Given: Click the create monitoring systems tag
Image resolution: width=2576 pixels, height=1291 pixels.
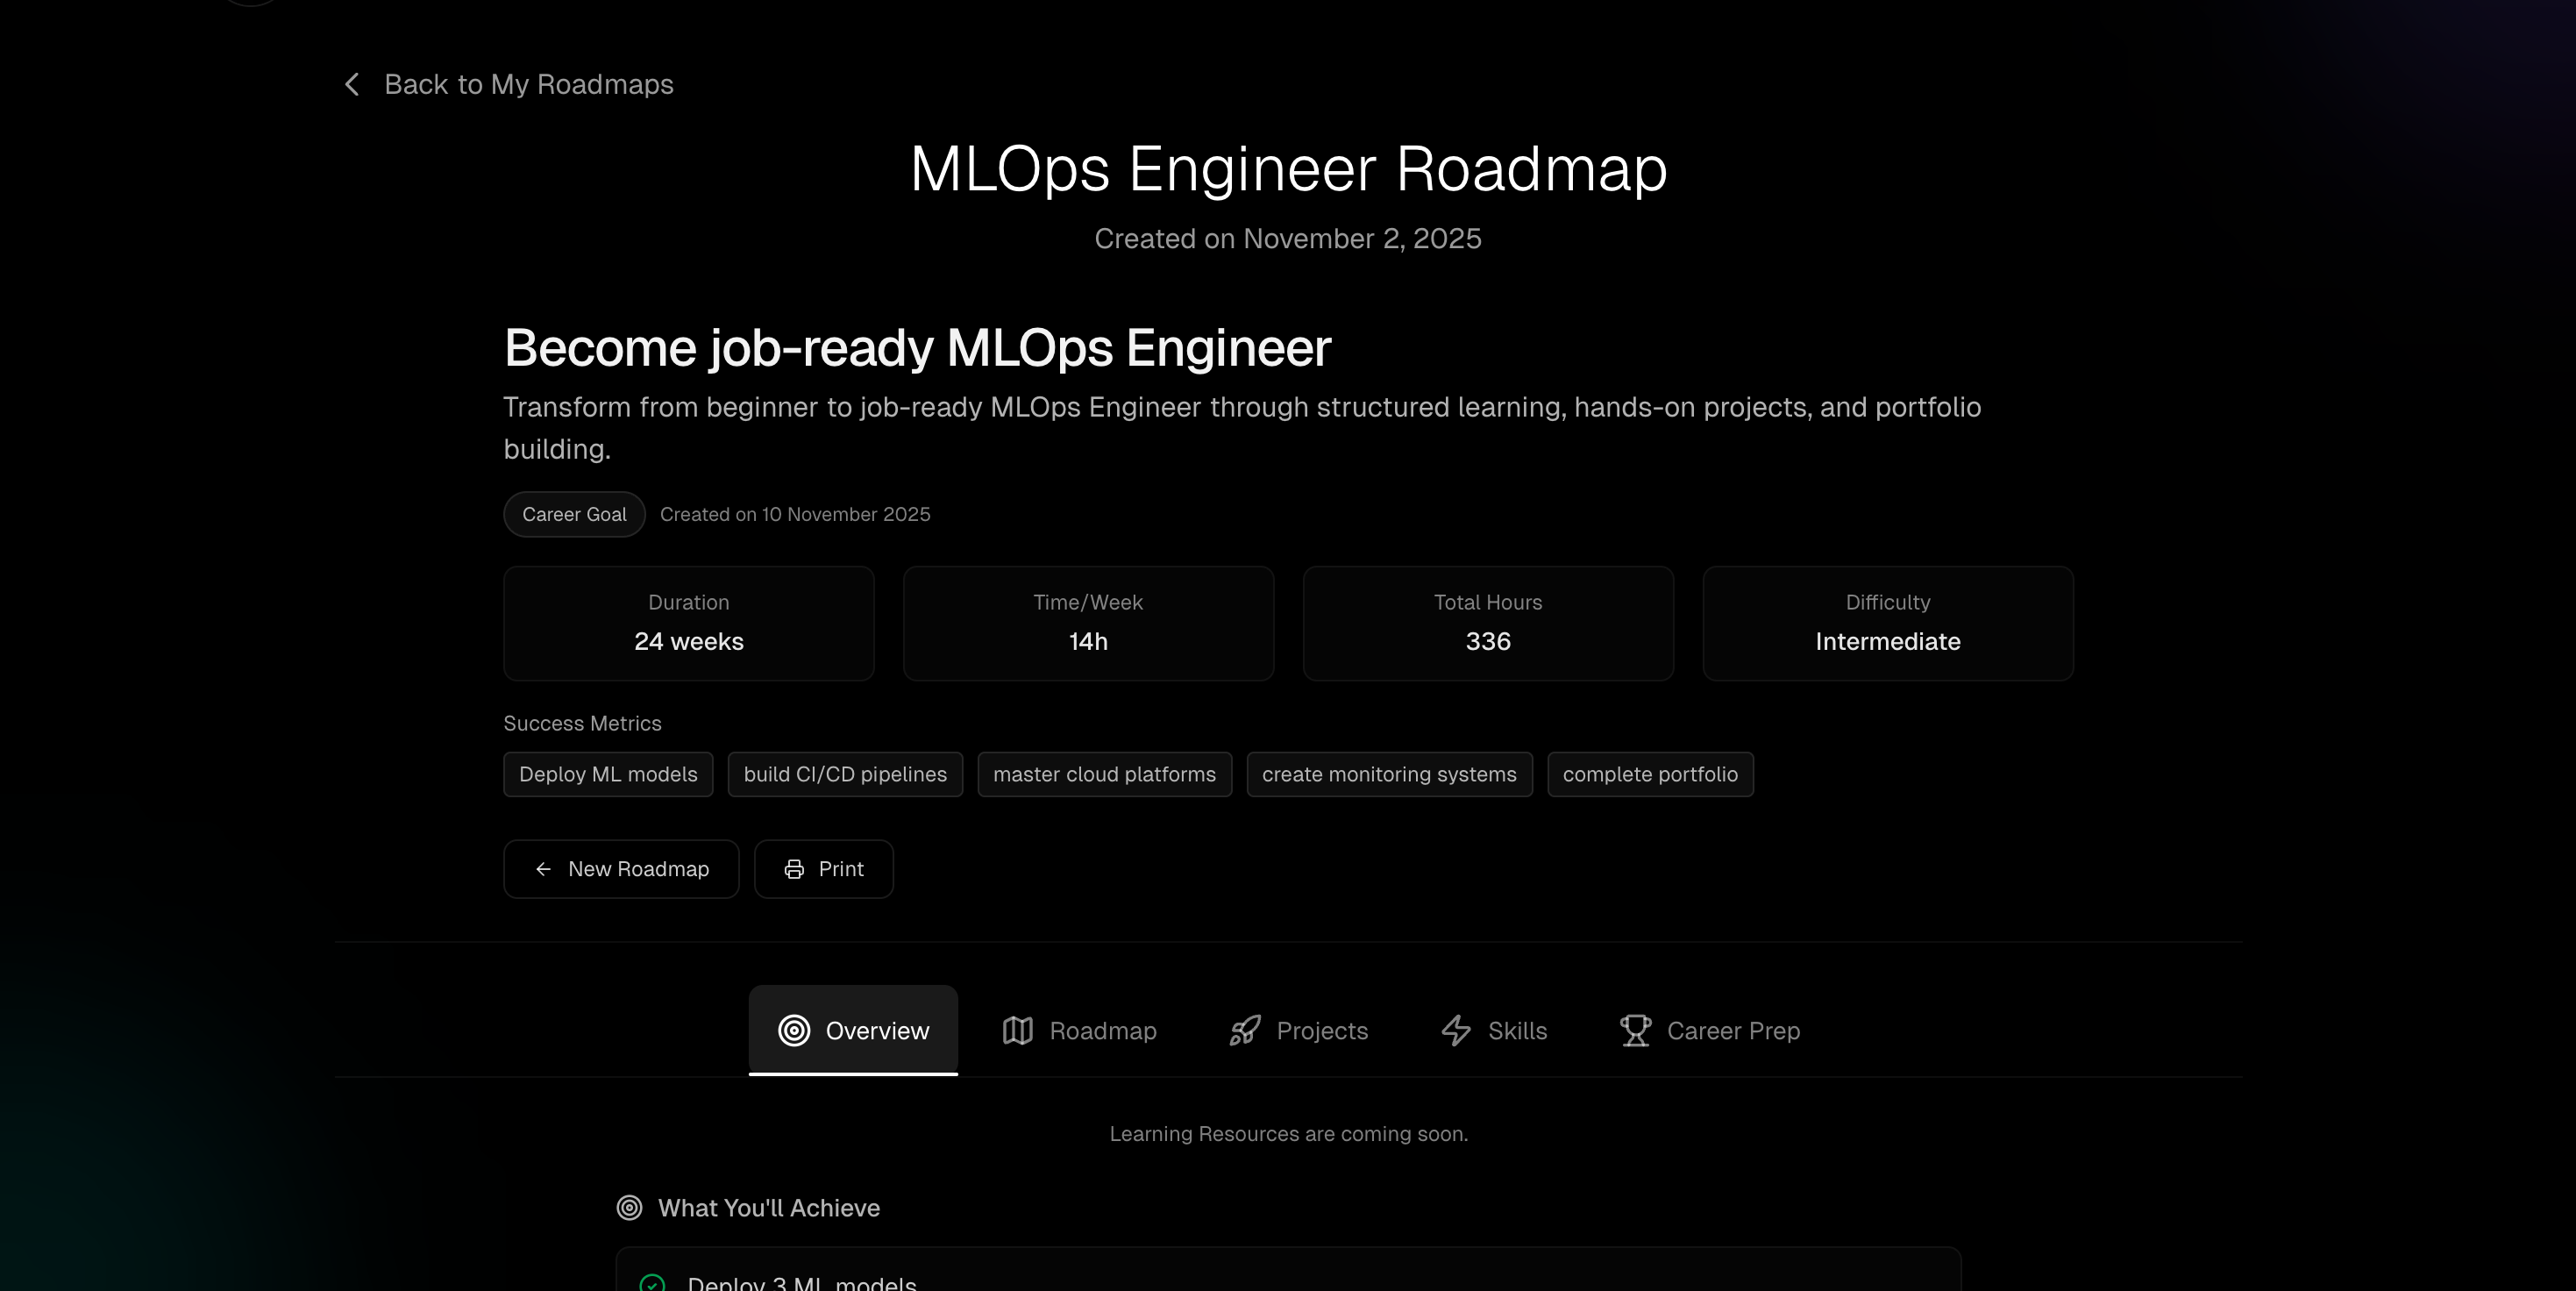Looking at the screenshot, I should point(1389,775).
